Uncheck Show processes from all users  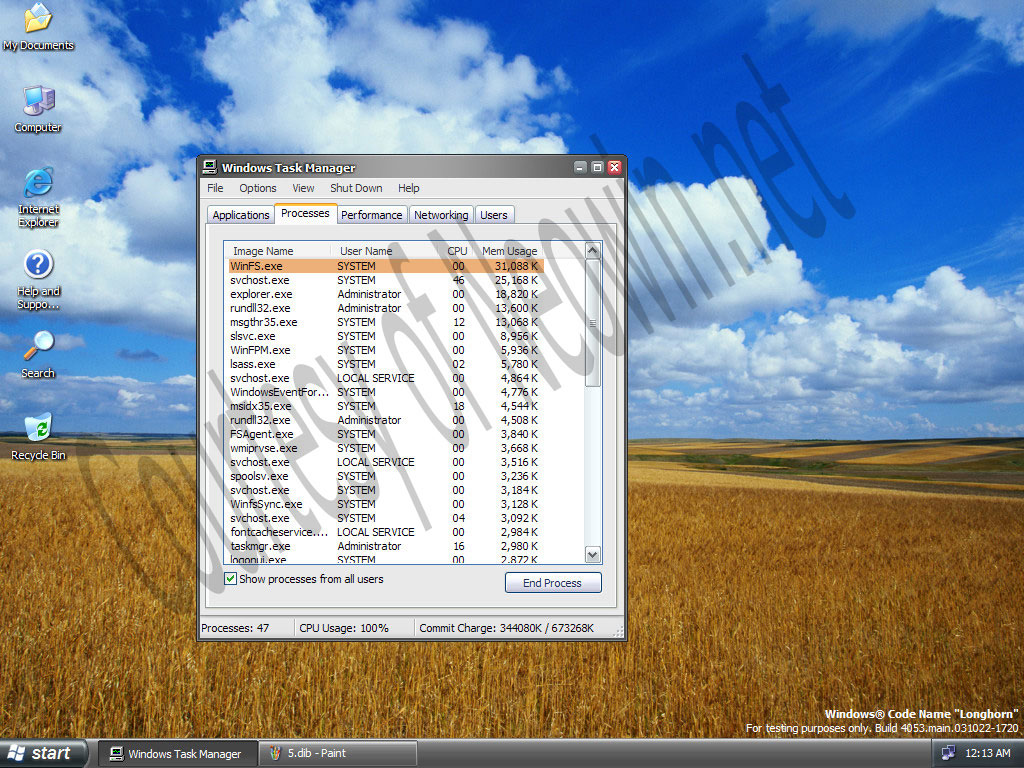click(231, 579)
